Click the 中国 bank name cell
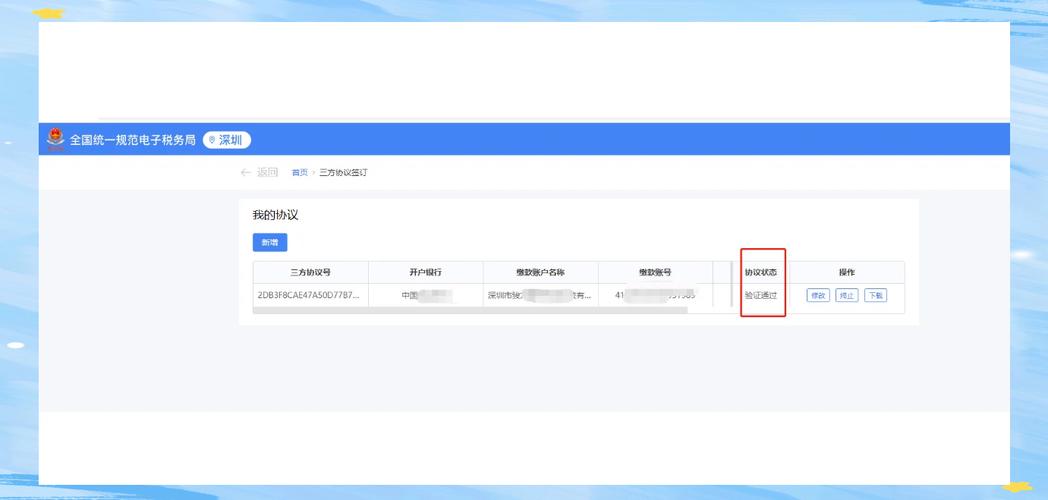Viewport: 1048px width, 500px height. (426, 295)
